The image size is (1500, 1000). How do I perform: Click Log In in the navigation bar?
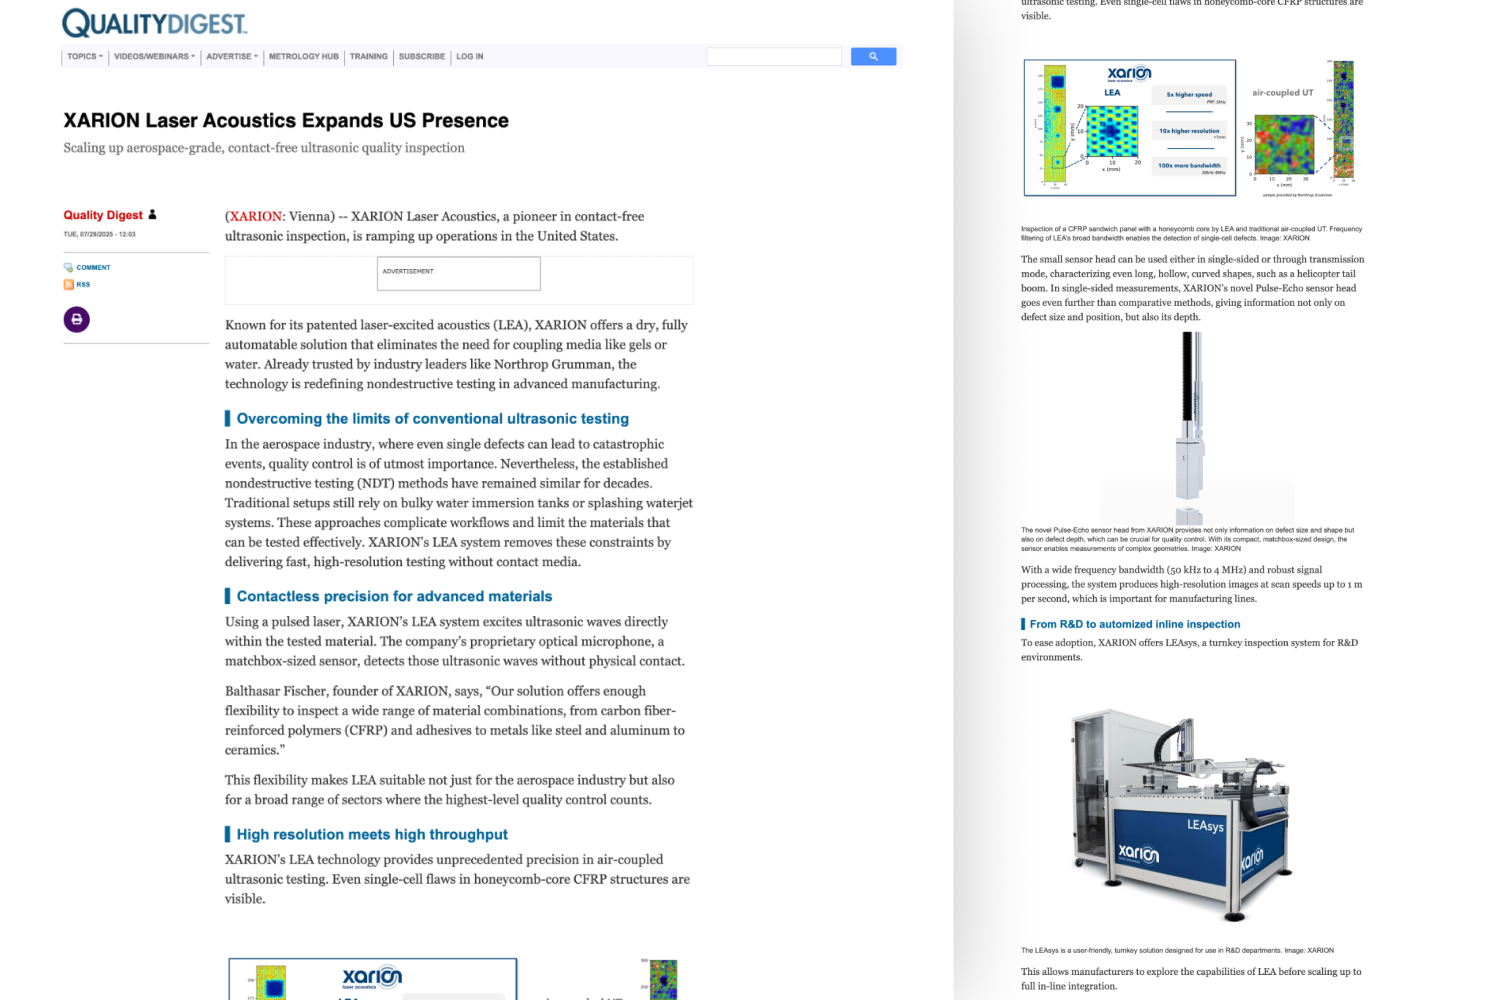[470, 57]
